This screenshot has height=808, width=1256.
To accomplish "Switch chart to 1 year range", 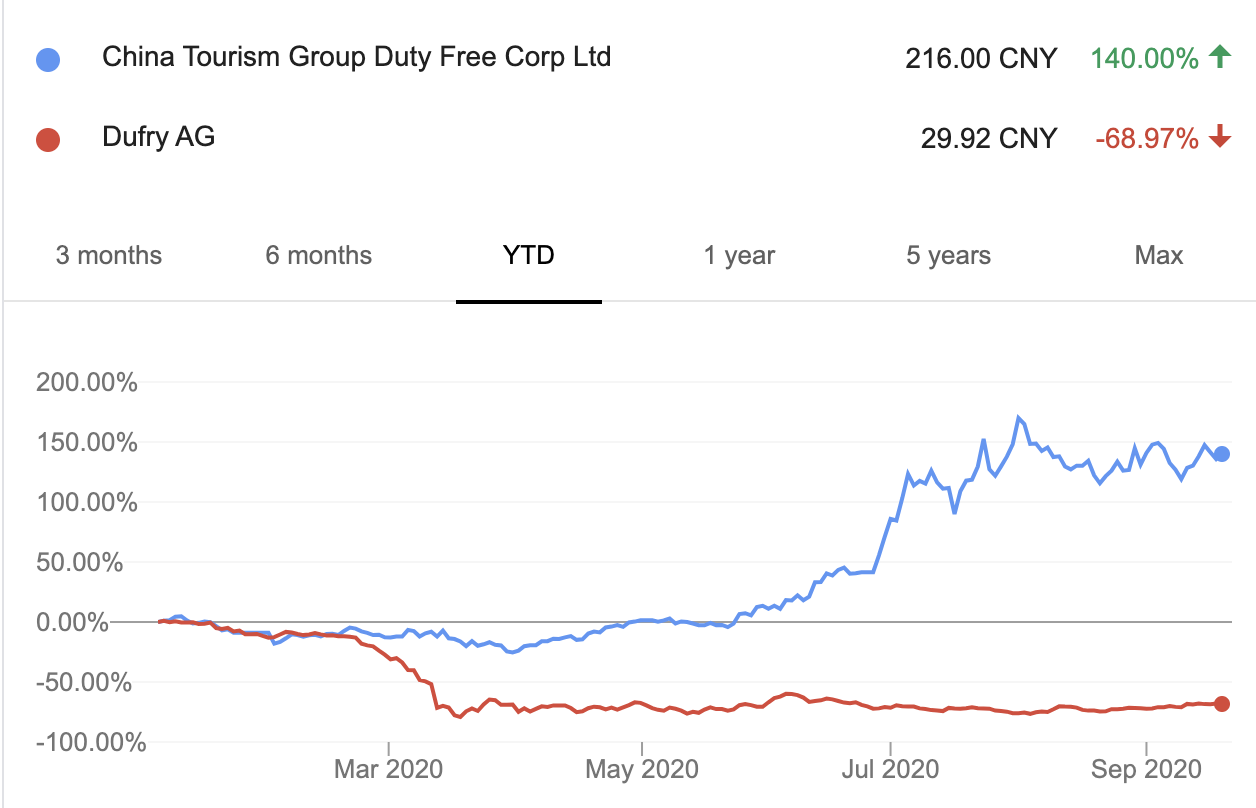I will [x=739, y=255].
